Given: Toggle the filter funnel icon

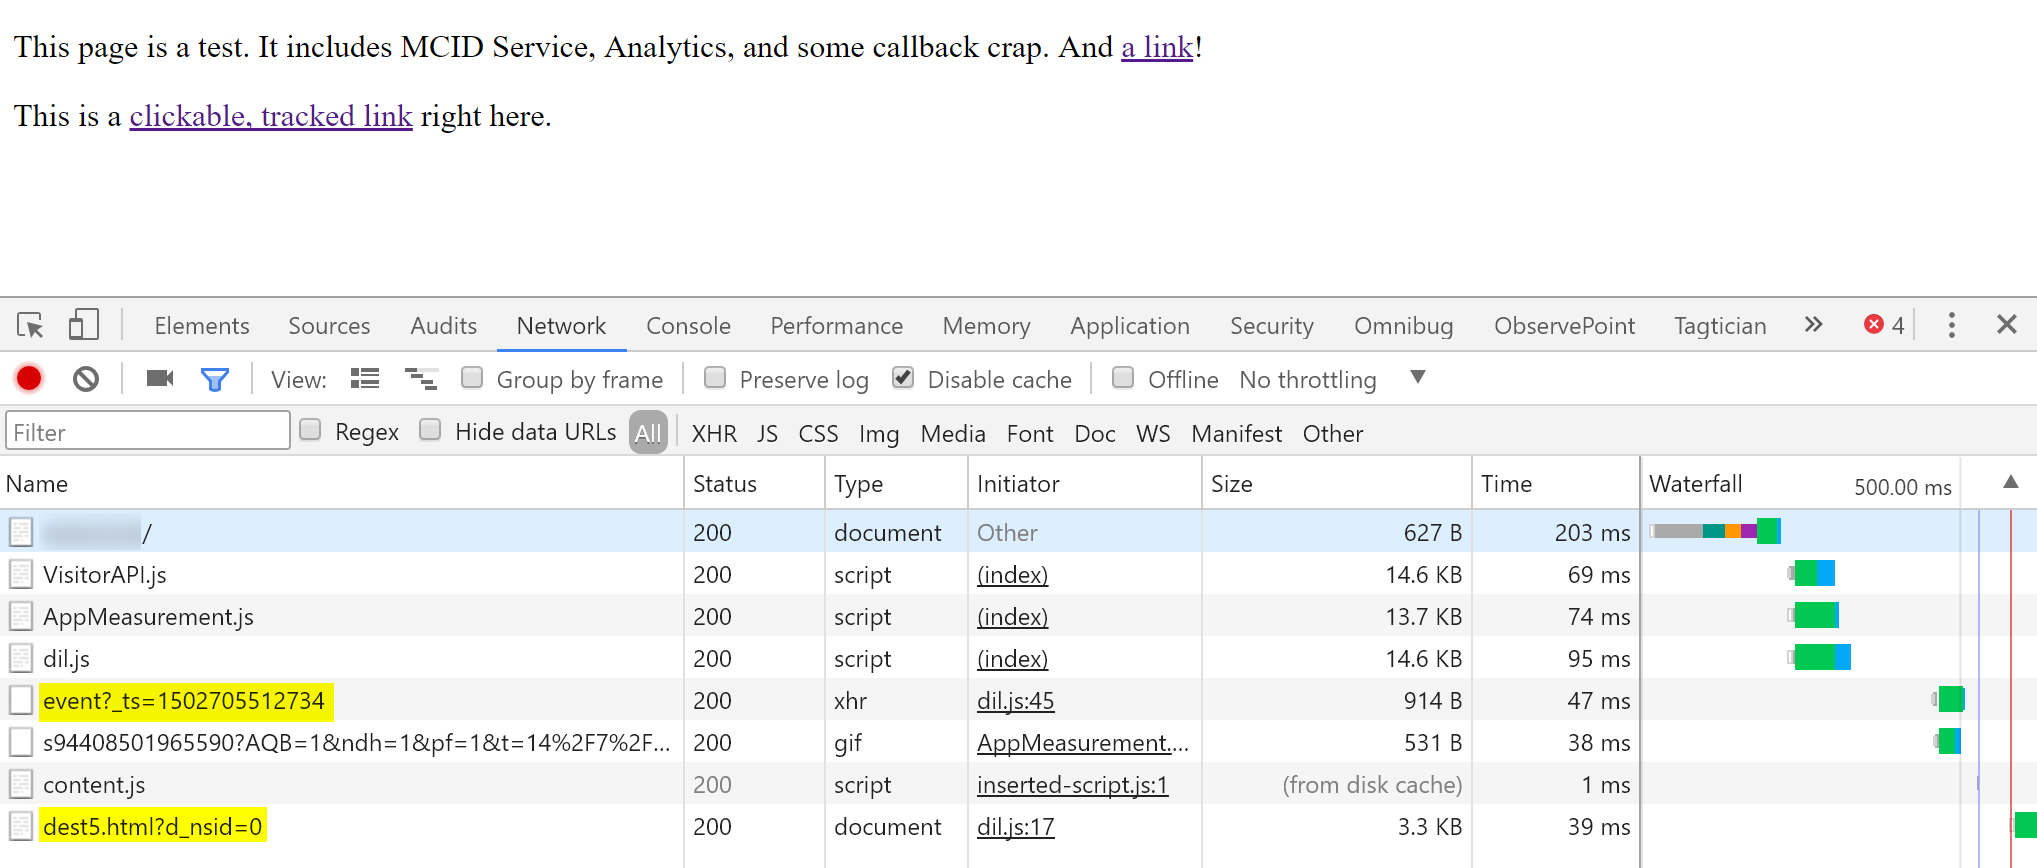Looking at the screenshot, I should coord(214,379).
